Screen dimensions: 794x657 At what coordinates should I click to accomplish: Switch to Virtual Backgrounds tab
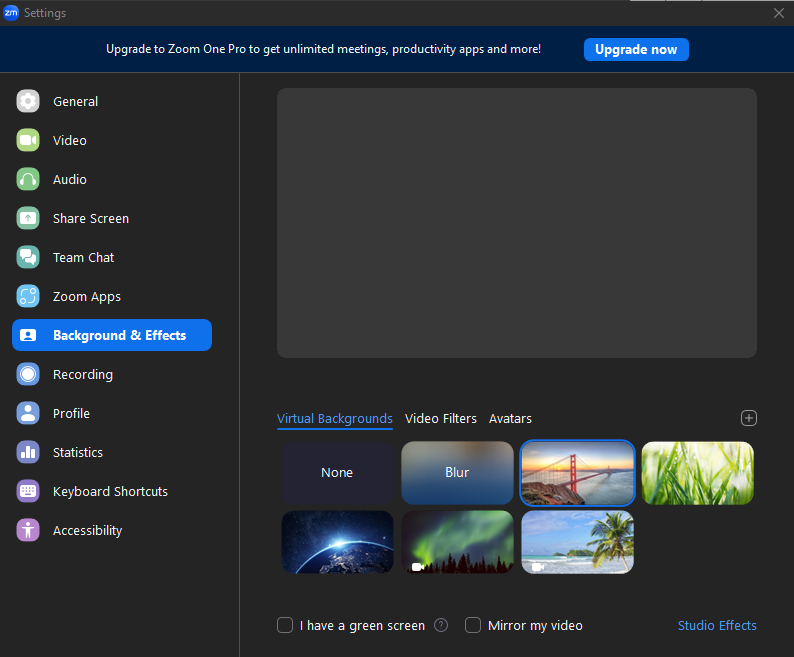click(x=335, y=419)
